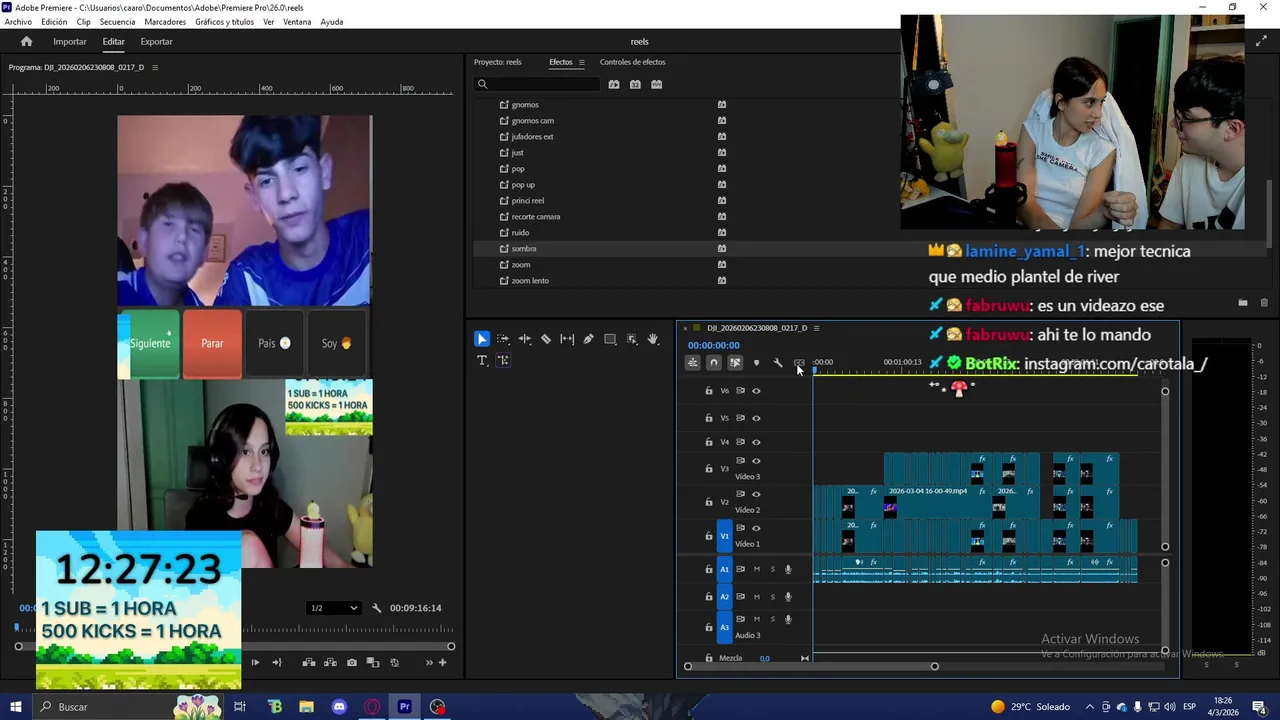This screenshot has width=1280, height=720.
Task: Click the Home icon in header
Action: coord(27,41)
